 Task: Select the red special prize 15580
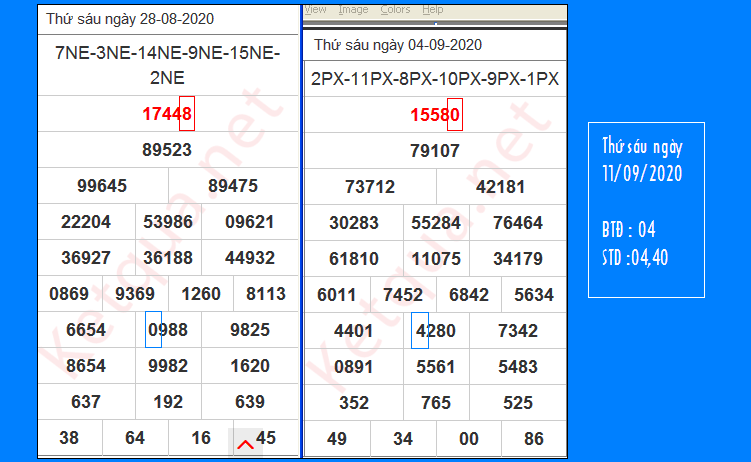click(x=435, y=115)
